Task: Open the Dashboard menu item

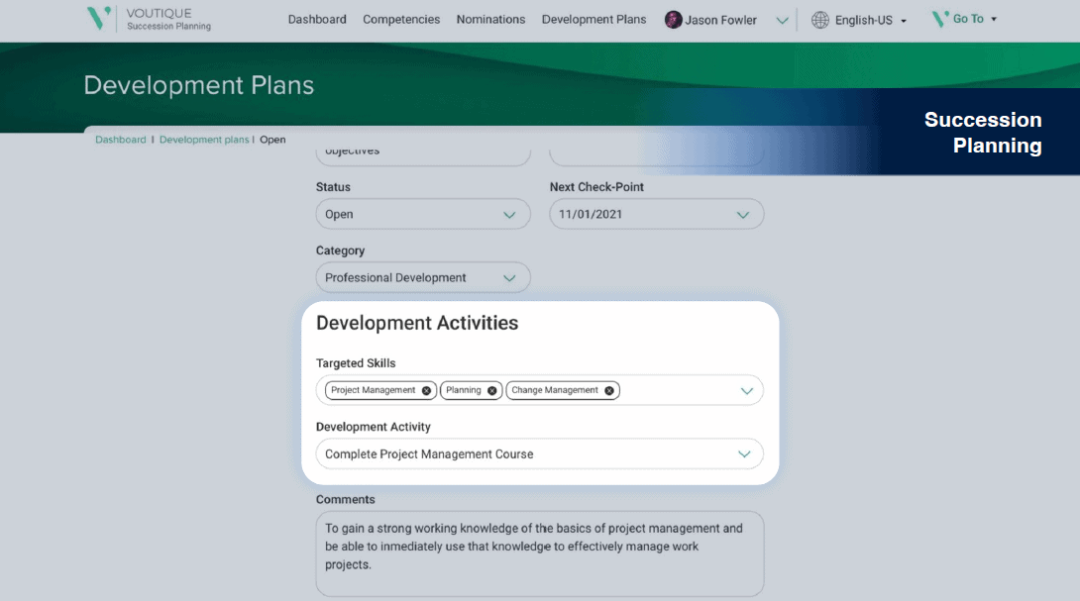Action: click(317, 19)
